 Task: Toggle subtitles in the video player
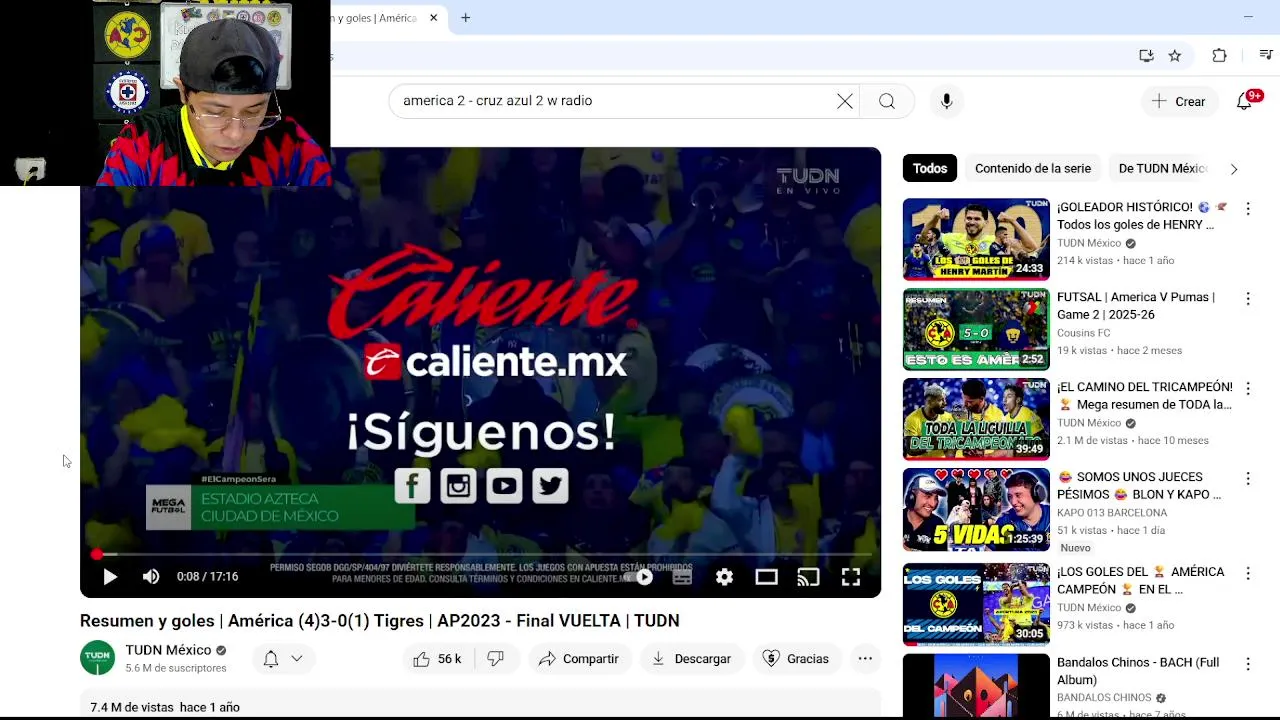click(683, 577)
